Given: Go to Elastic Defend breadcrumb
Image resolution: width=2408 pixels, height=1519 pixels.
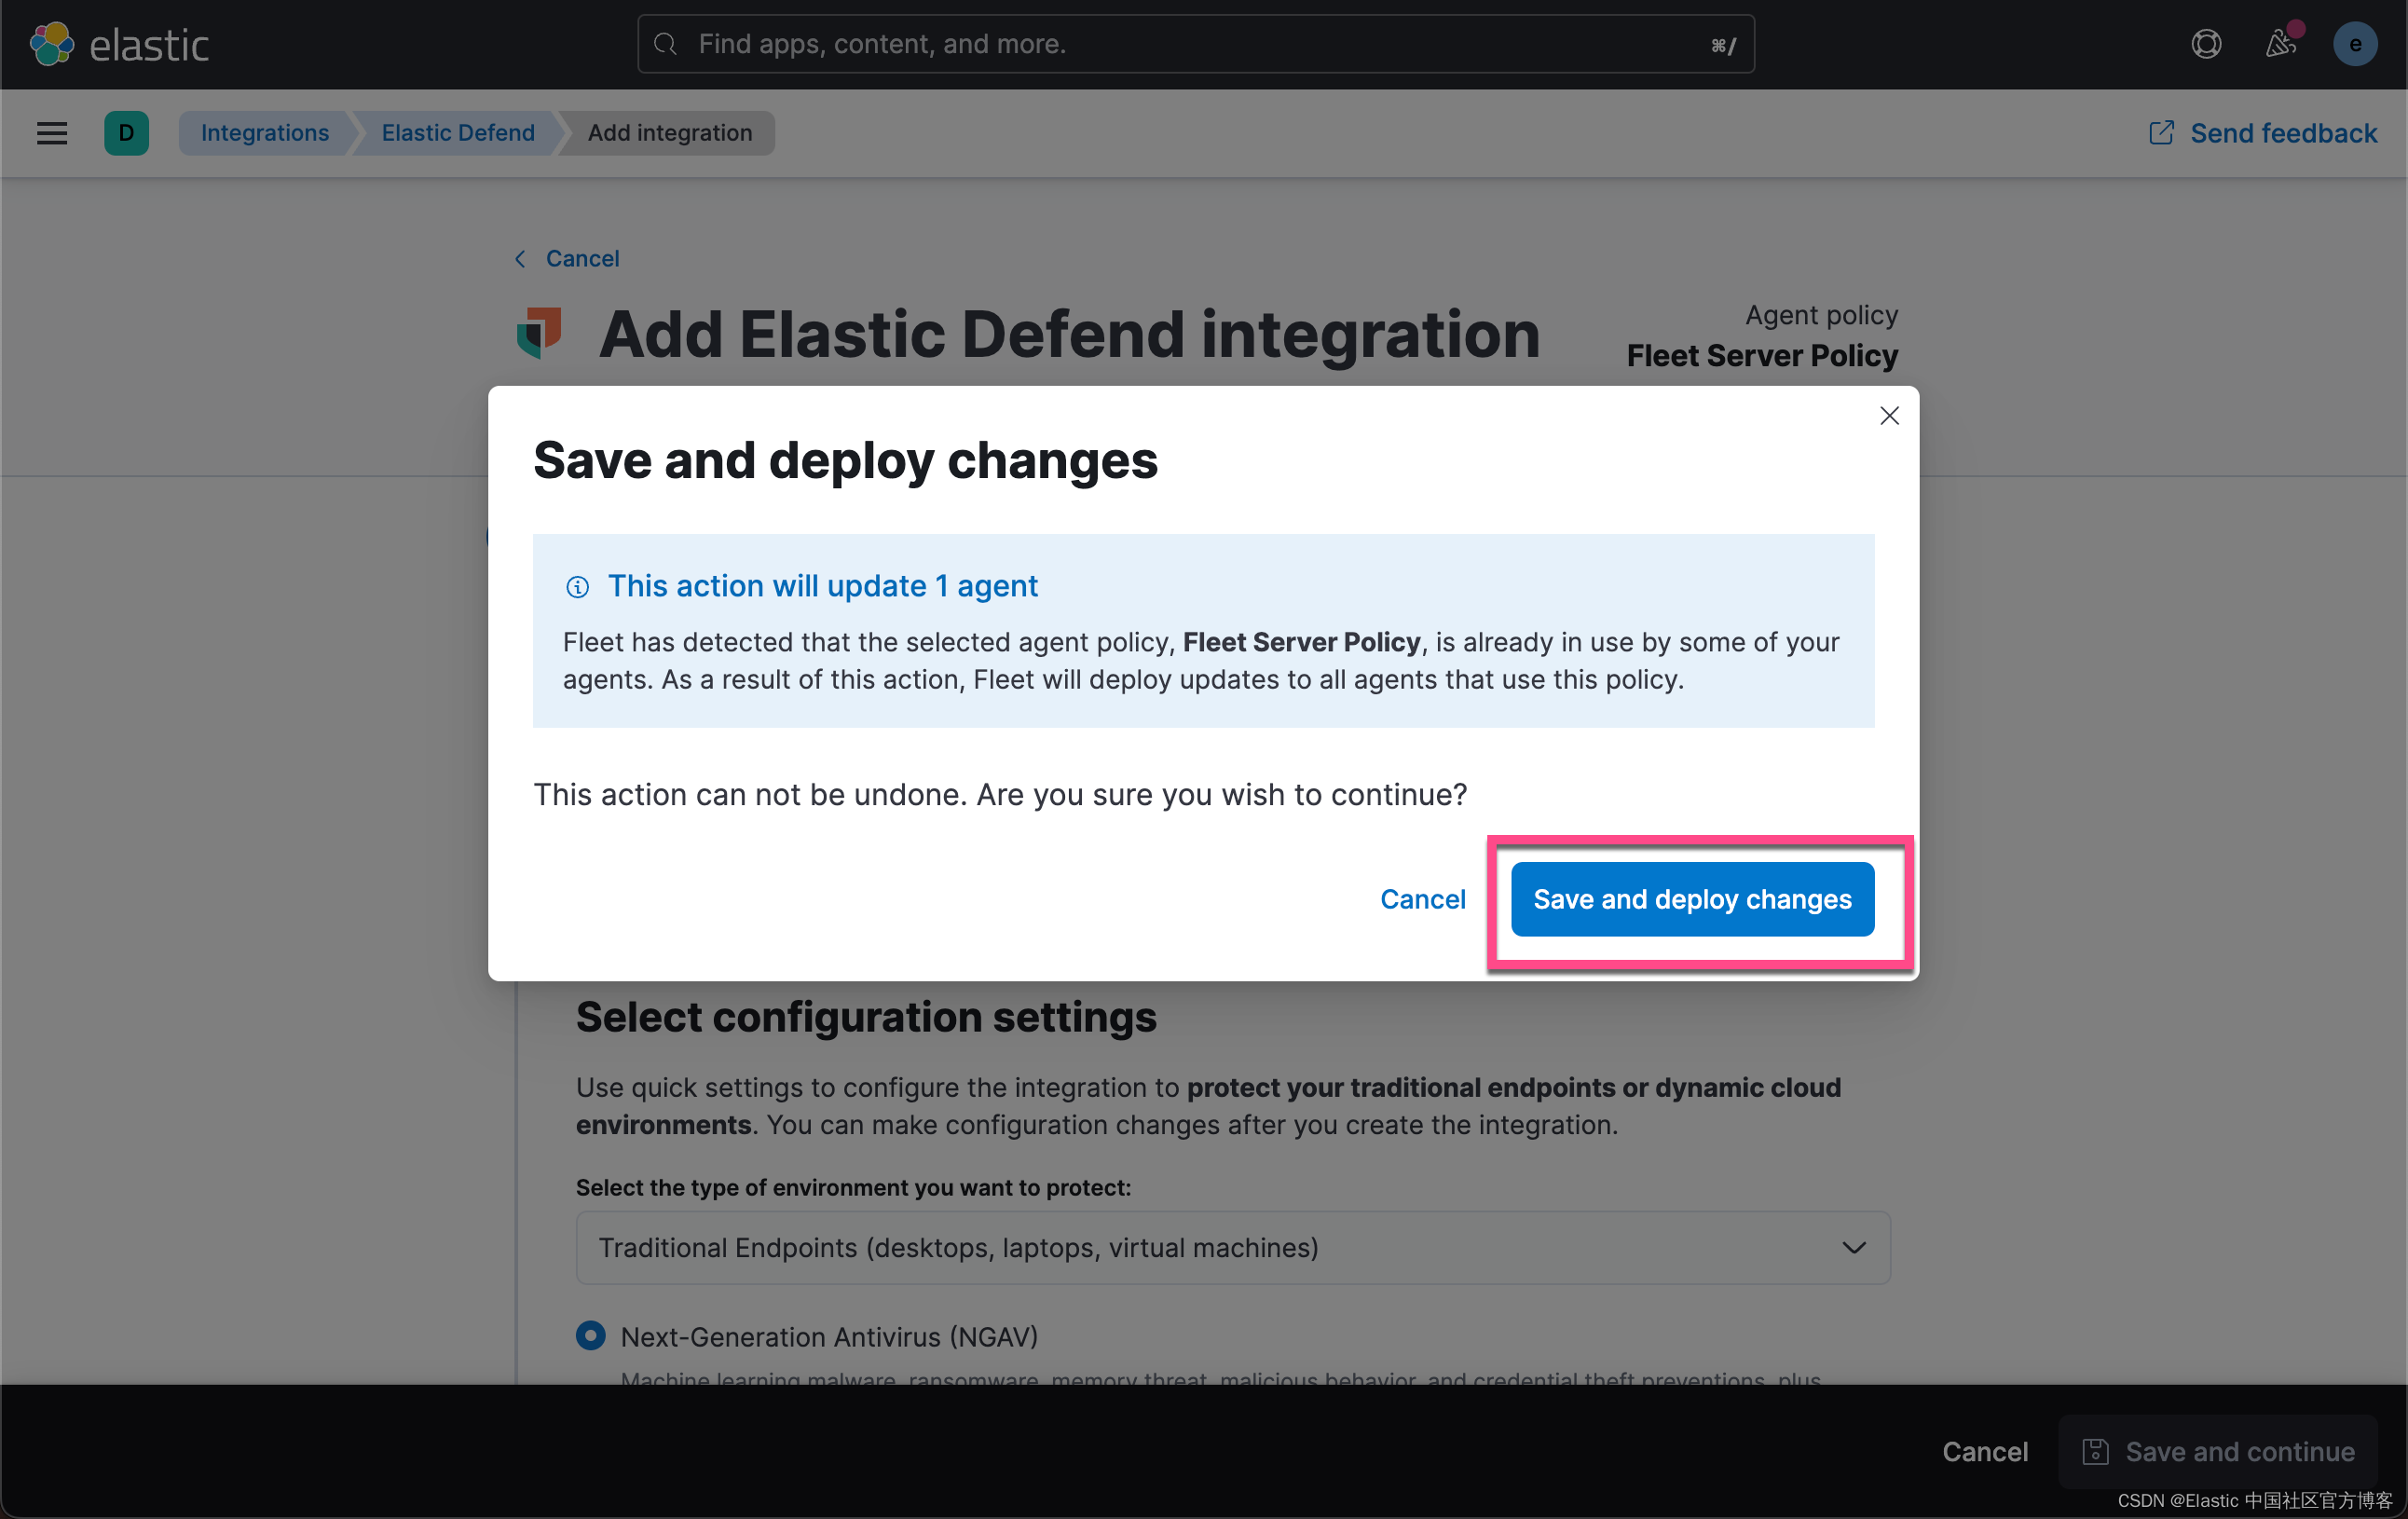Looking at the screenshot, I should coord(458,133).
